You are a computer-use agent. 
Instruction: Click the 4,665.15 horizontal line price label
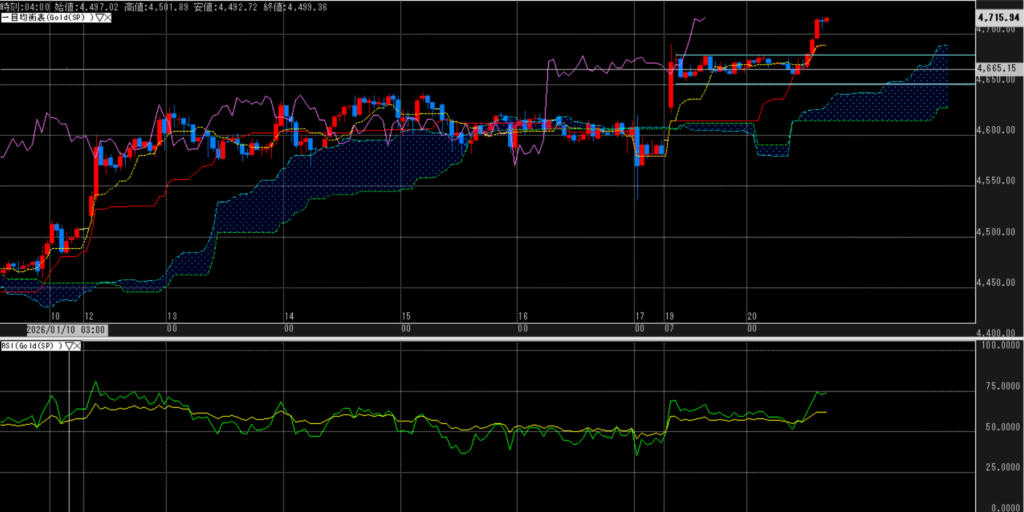[x=996, y=68]
